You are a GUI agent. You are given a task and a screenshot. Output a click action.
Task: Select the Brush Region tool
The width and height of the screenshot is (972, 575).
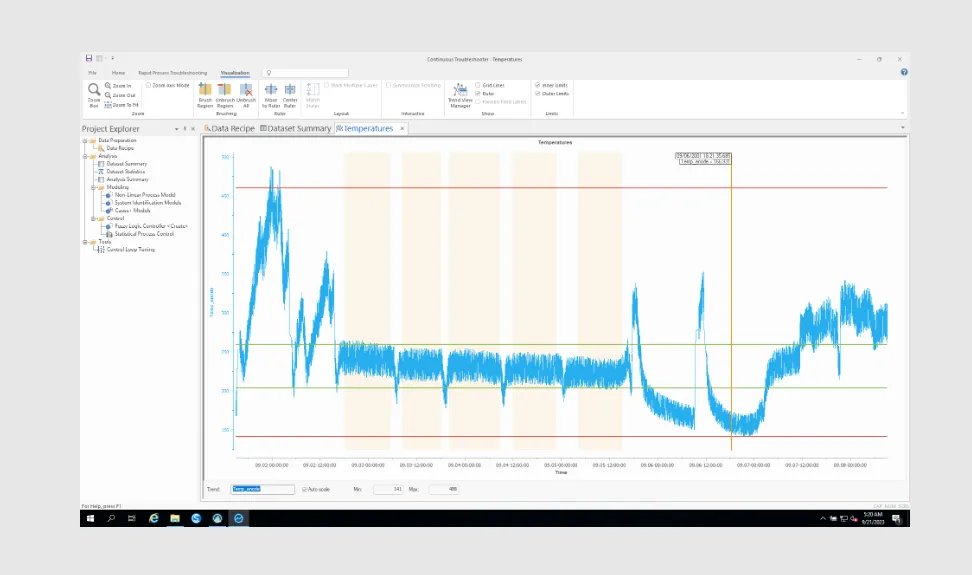pos(205,95)
